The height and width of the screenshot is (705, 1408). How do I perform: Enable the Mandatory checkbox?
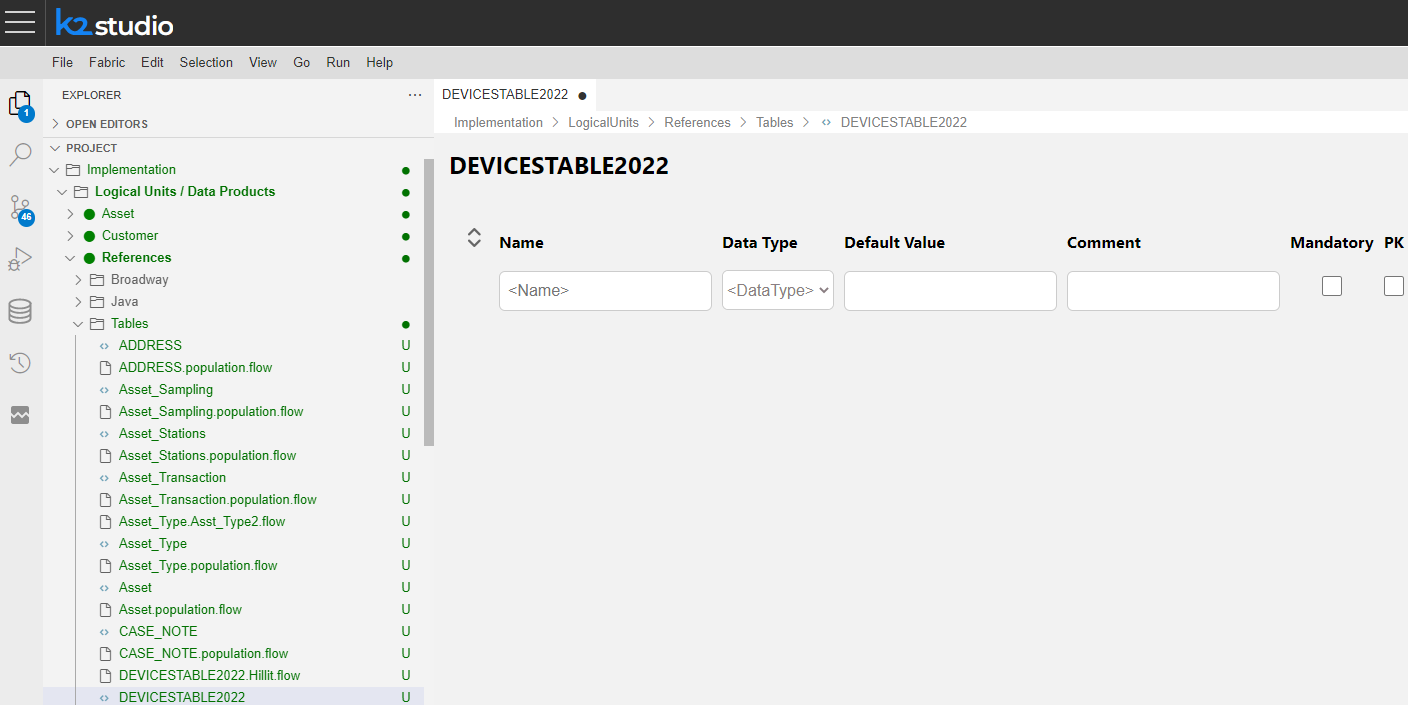tap(1331, 287)
